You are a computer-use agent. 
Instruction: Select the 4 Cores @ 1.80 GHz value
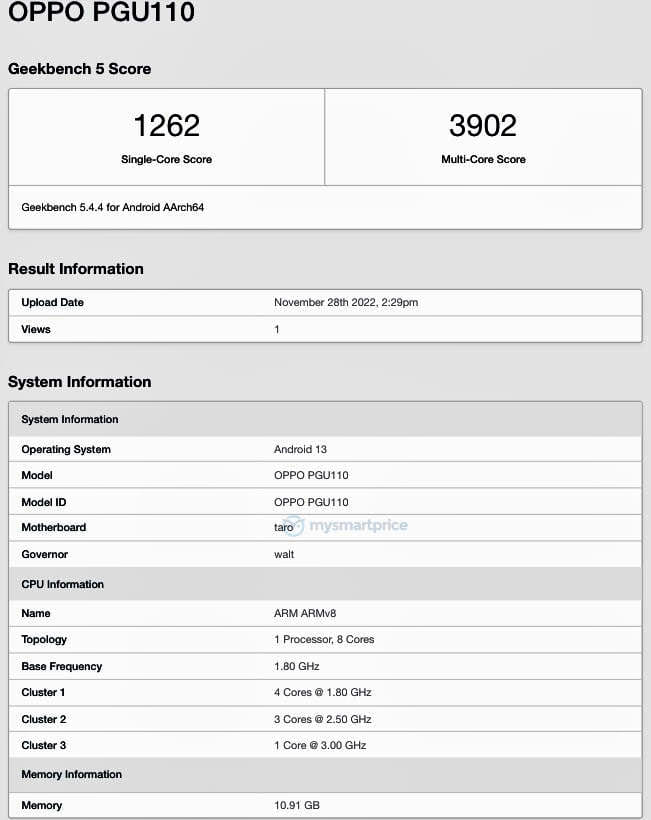[323, 692]
